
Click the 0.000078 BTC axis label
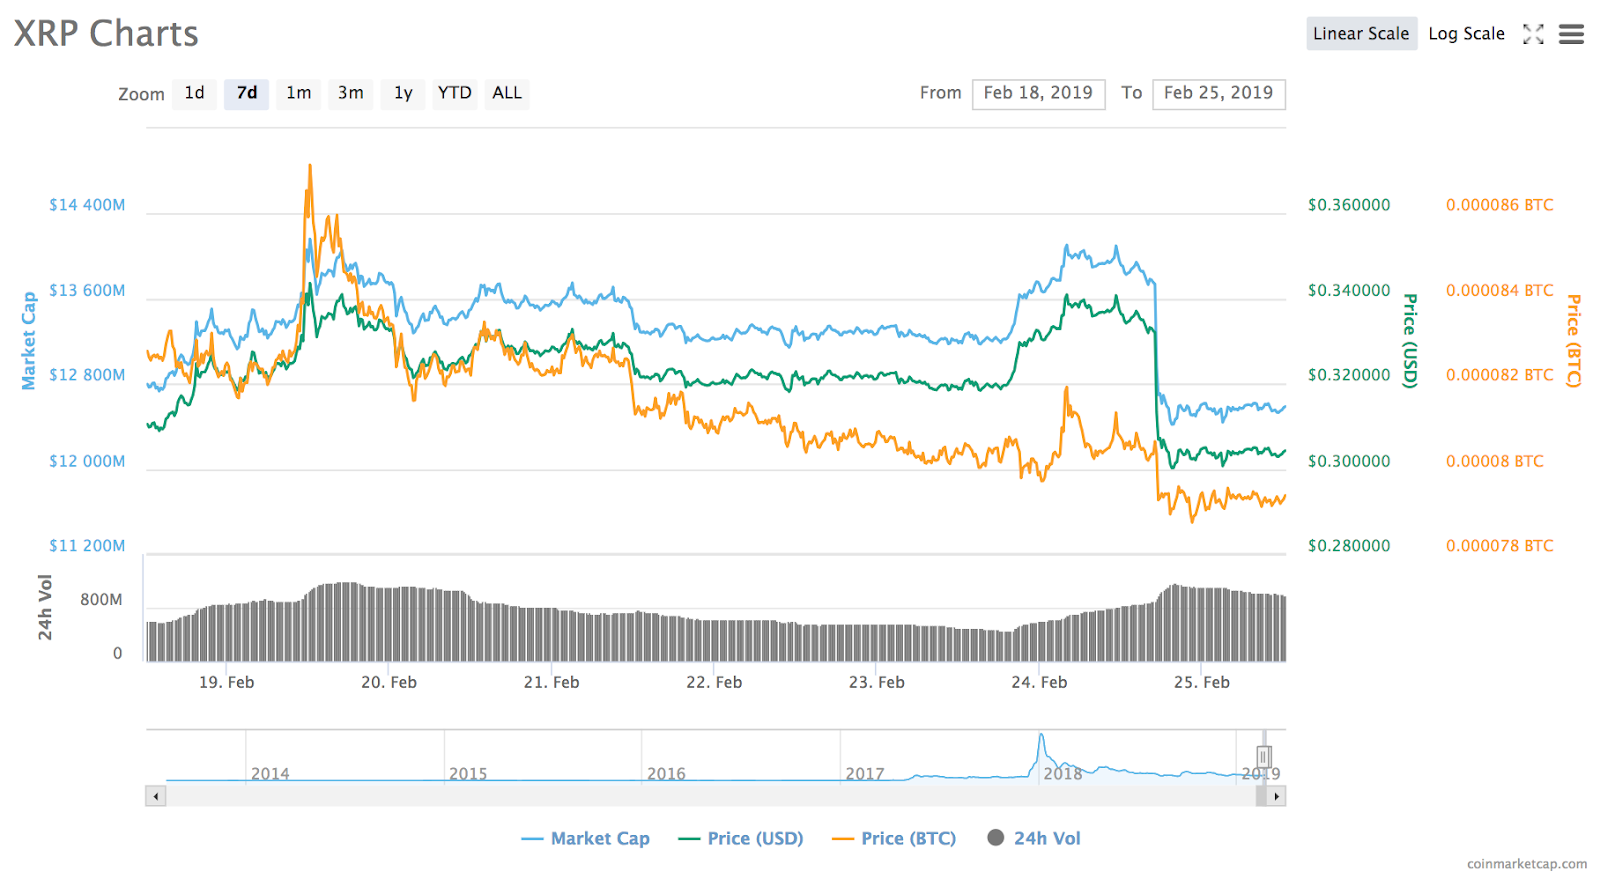pyautogui.click(x=1500, y=546)
